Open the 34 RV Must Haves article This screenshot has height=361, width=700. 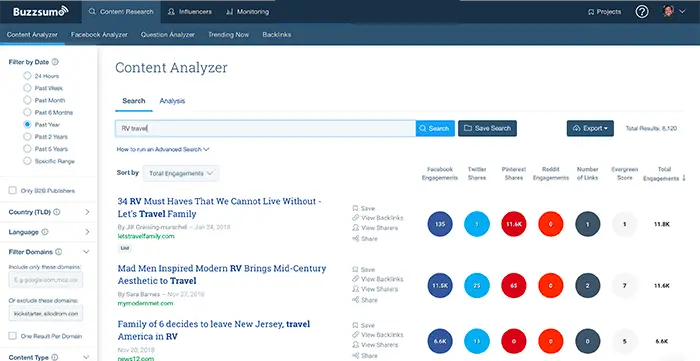(219, 207)
